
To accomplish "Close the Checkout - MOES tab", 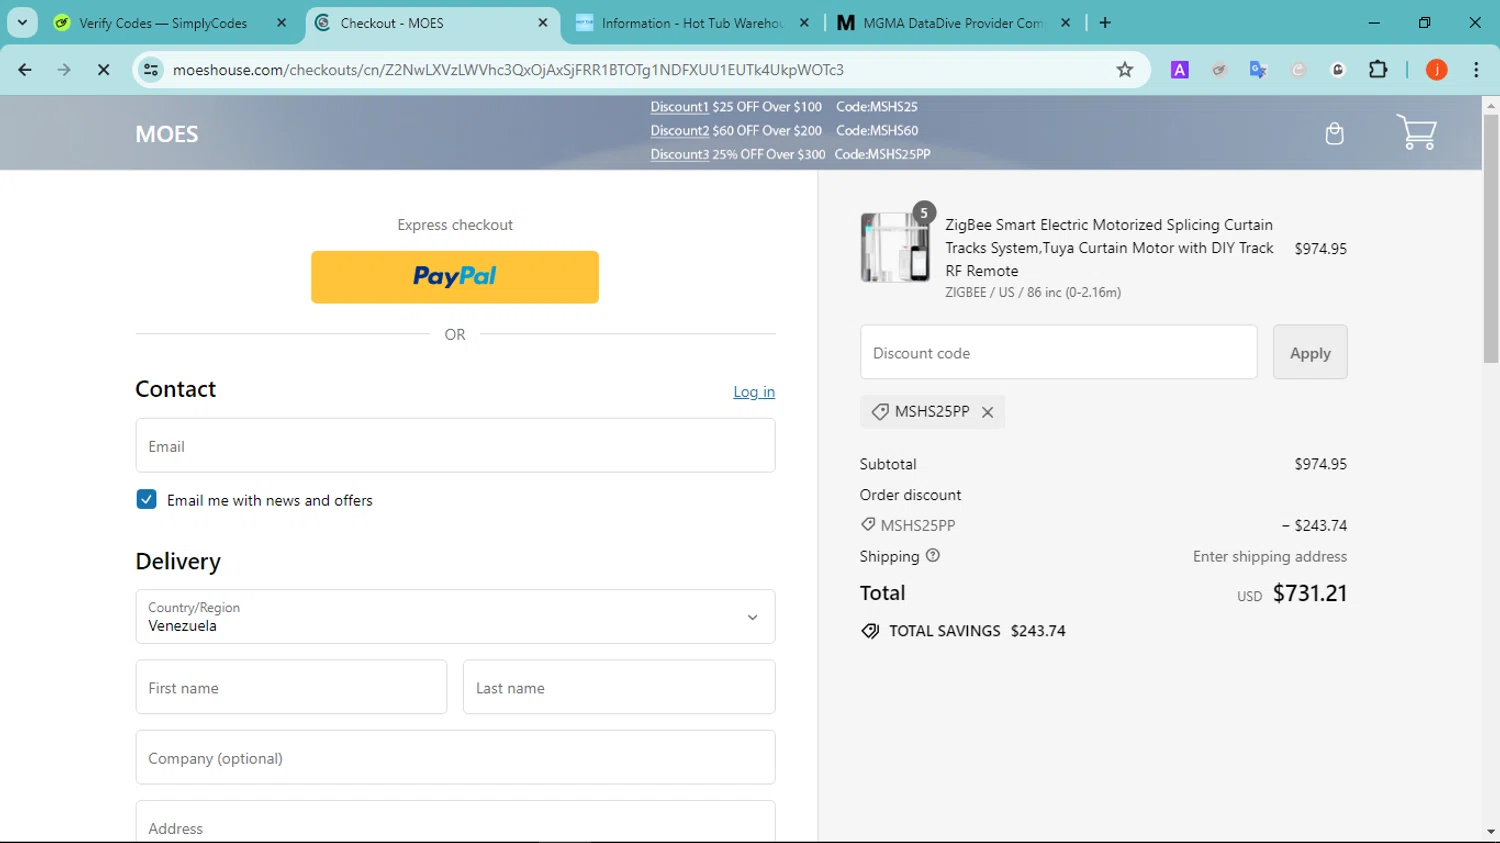I will click(543, 23).
